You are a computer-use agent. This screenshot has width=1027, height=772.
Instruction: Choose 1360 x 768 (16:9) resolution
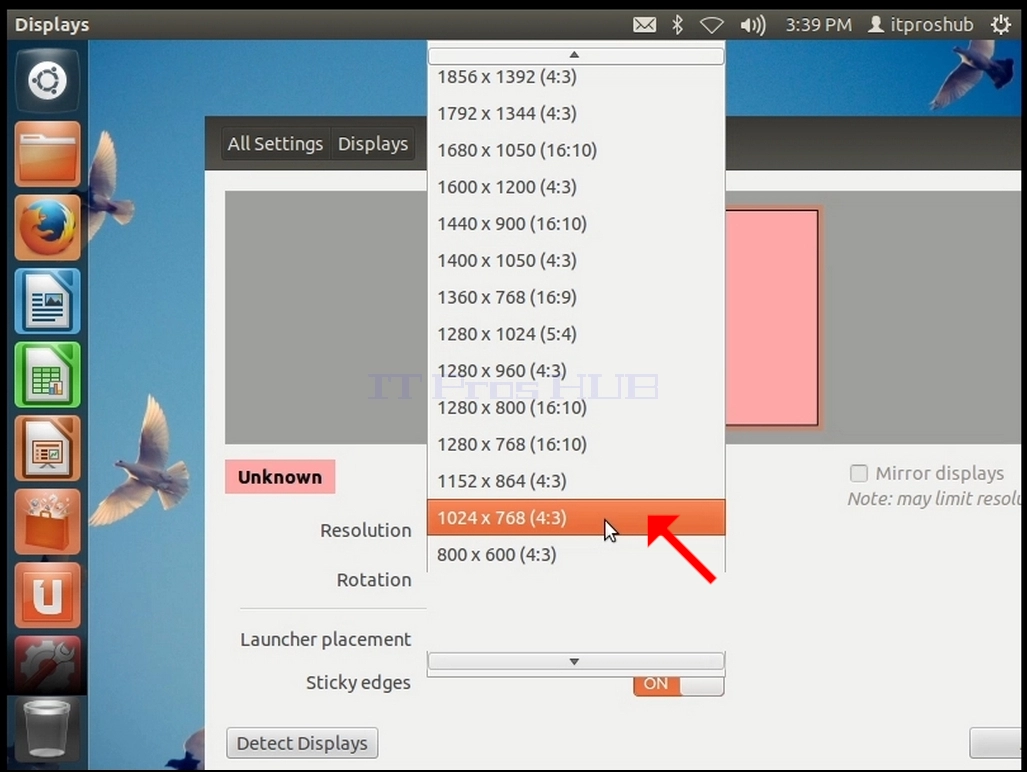[x=576, y=297]
